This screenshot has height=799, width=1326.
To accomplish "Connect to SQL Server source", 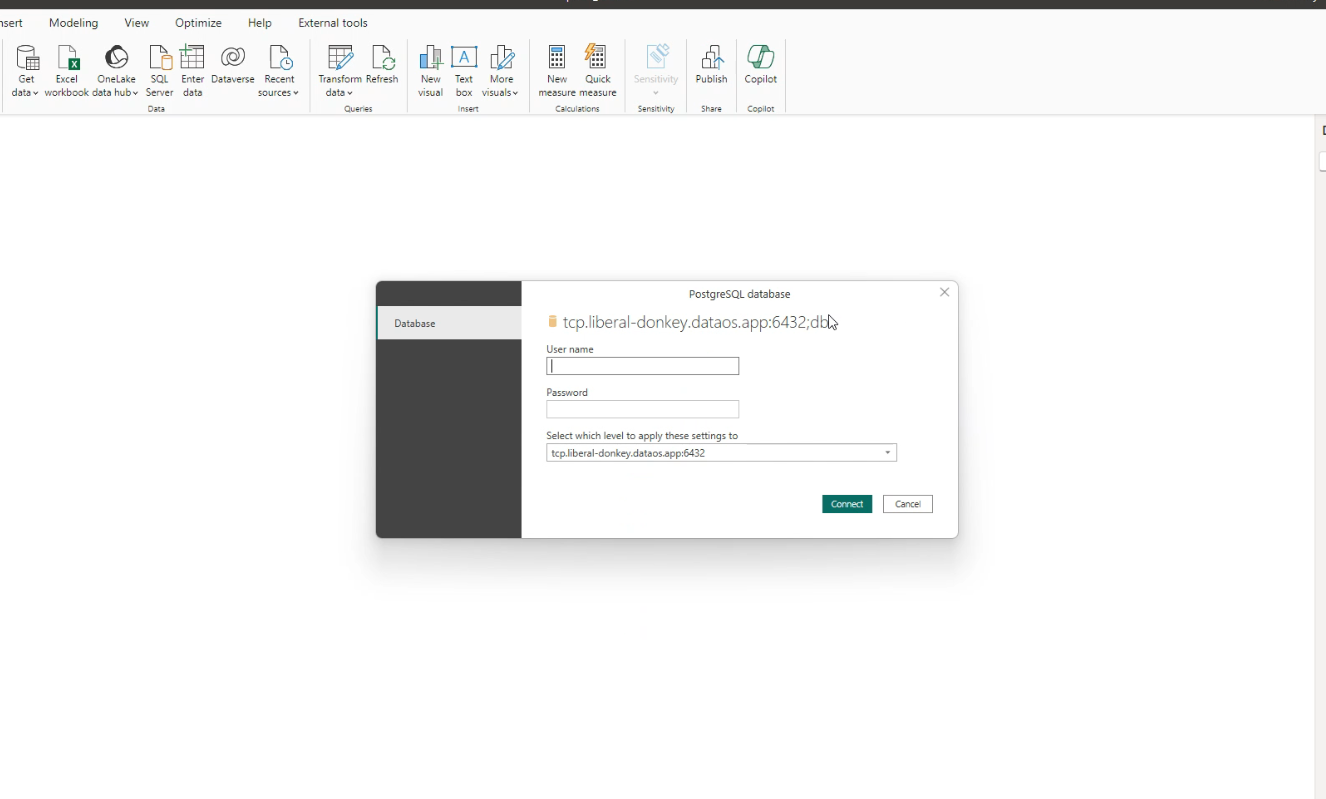I will (160, 71).
